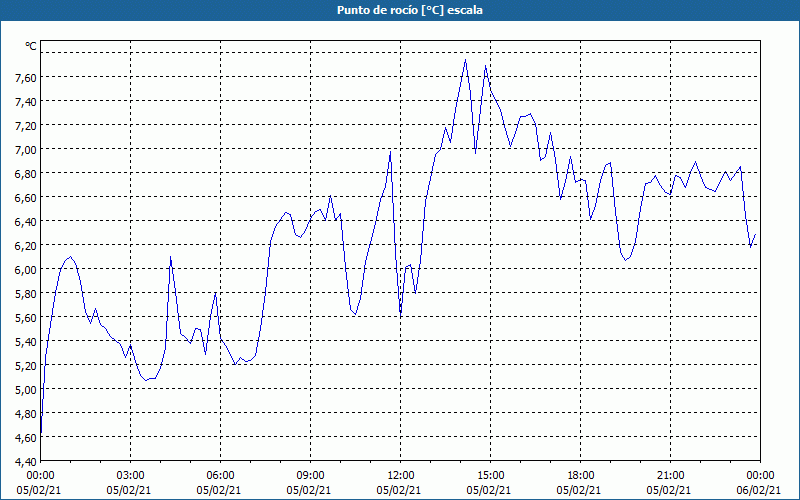Click the 4,80 scale value
The width and height of the screenshot is (800, 500).
(x=27, y=413)
